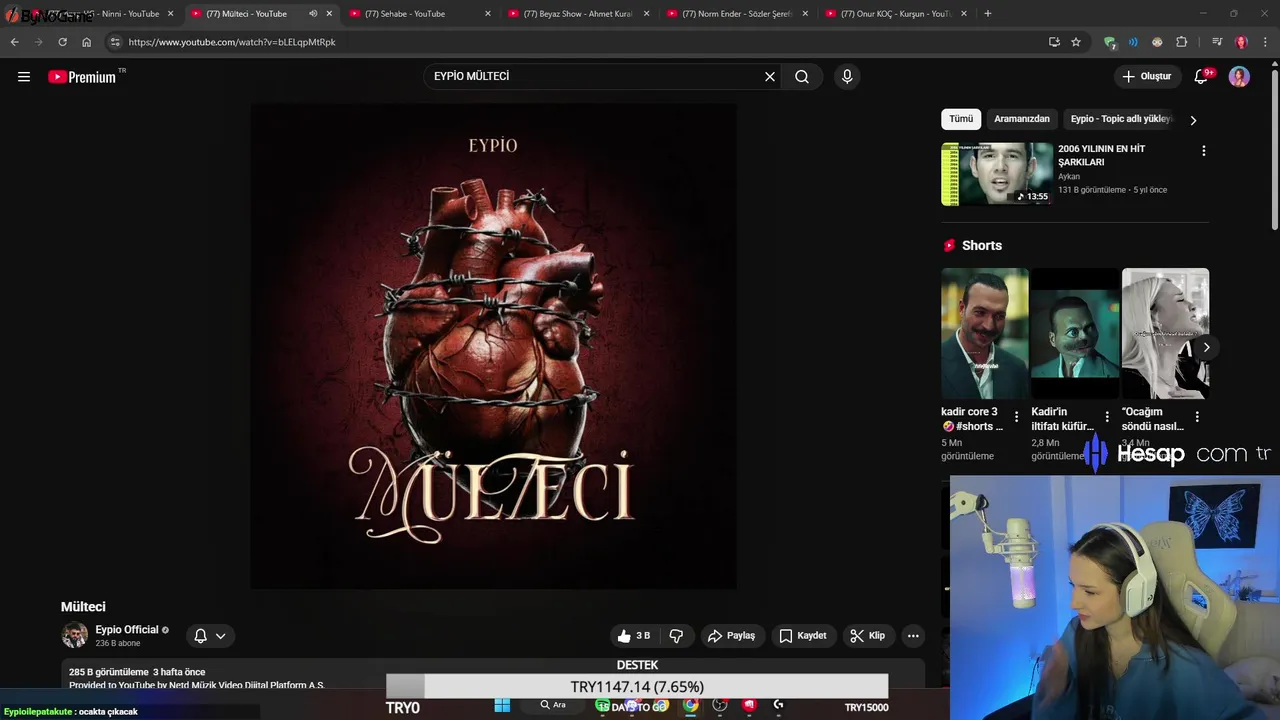This screenshot has height=720, width=1280.
Task: Bookmark this page with the star icon
Action: click(x=1076, y=42)
